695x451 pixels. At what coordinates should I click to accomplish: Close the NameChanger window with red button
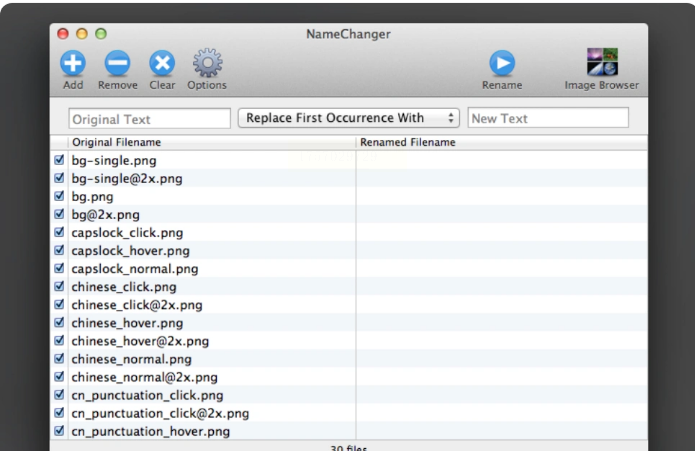click(x=63, y=34)
